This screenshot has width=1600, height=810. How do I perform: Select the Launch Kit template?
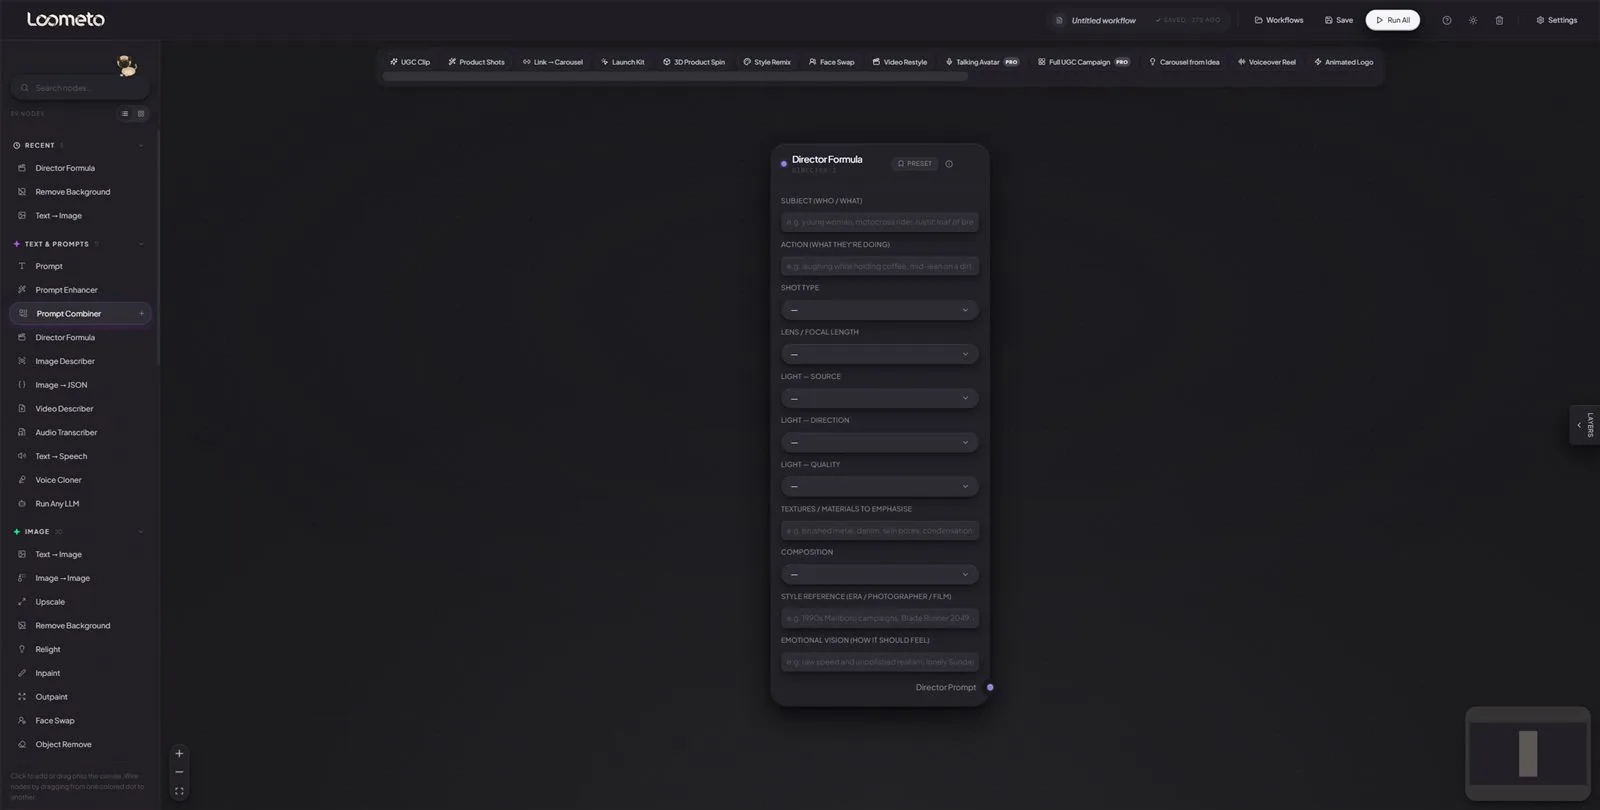click(x=622, y=62)
